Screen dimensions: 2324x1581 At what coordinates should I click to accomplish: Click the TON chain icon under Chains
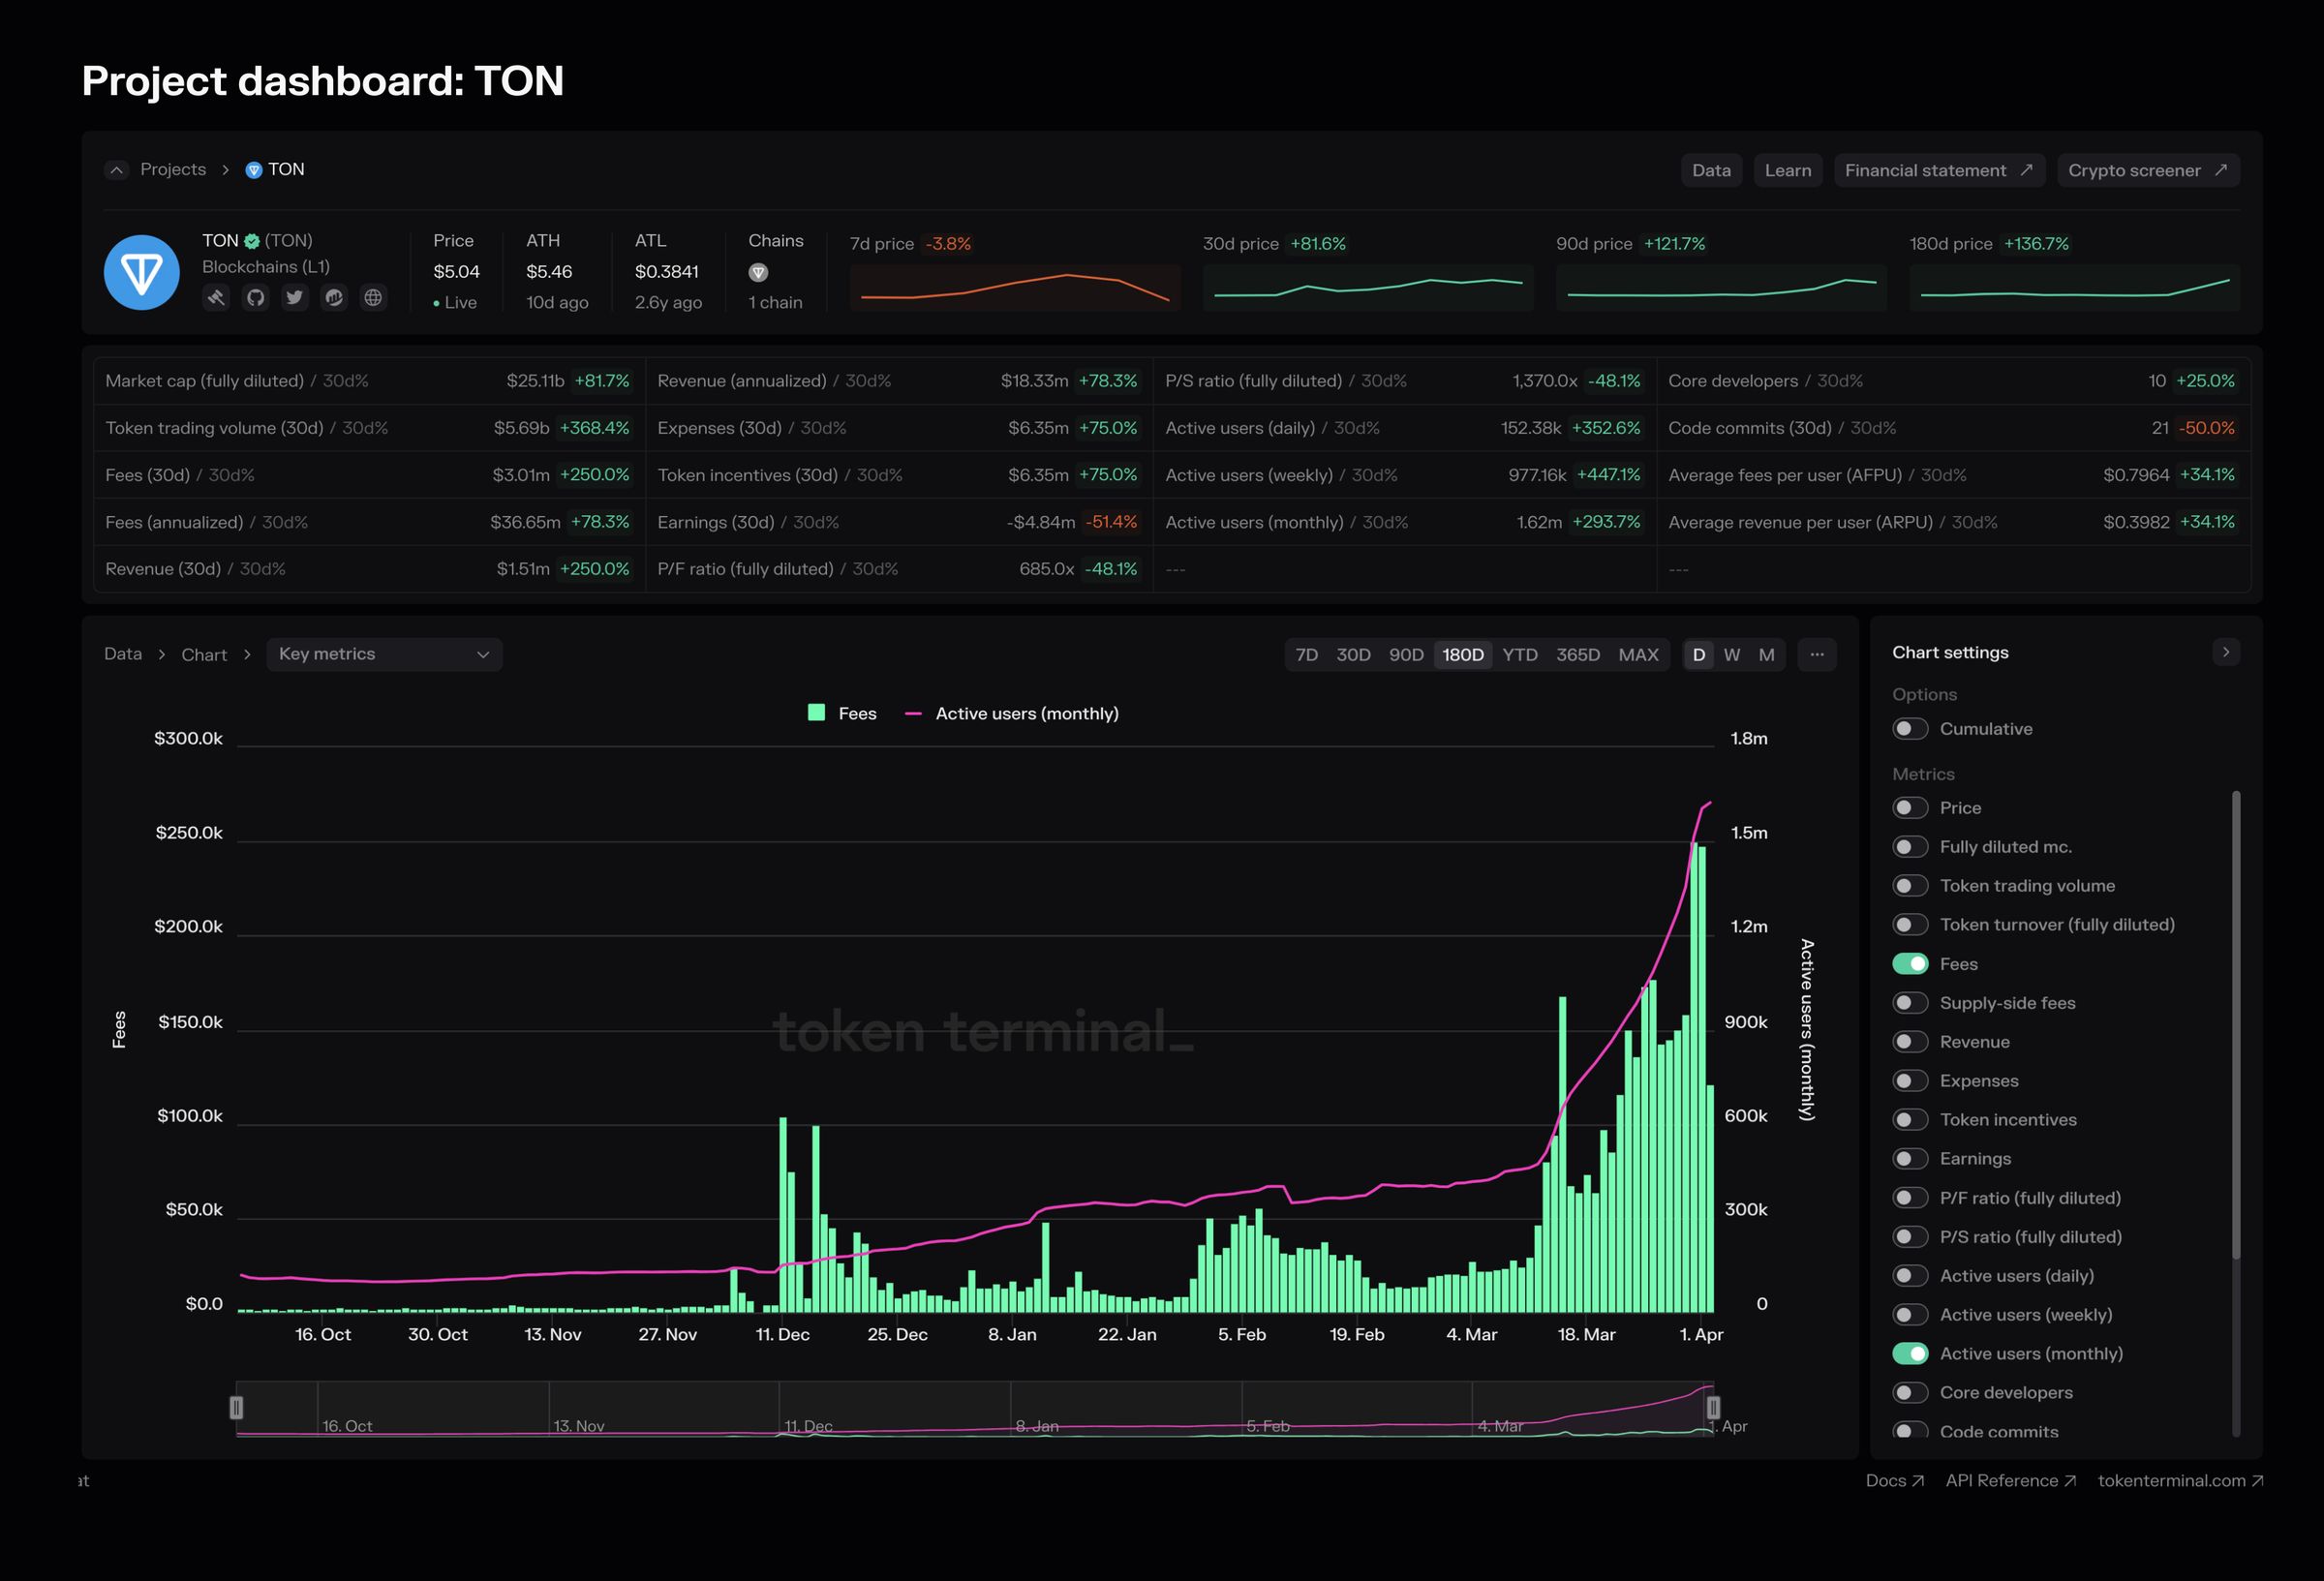pyautogui.click(x=758, y=272)
